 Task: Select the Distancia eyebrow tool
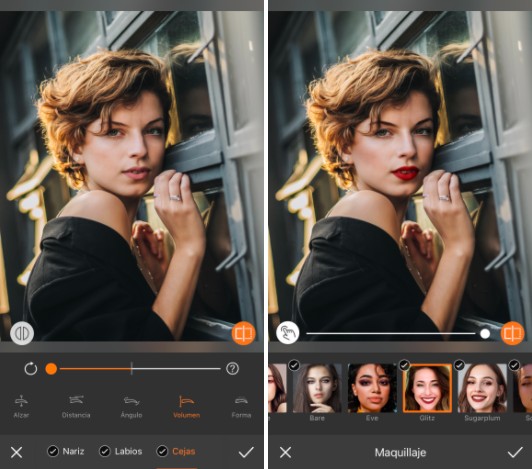pyautogui.click(x=76, y=406)
